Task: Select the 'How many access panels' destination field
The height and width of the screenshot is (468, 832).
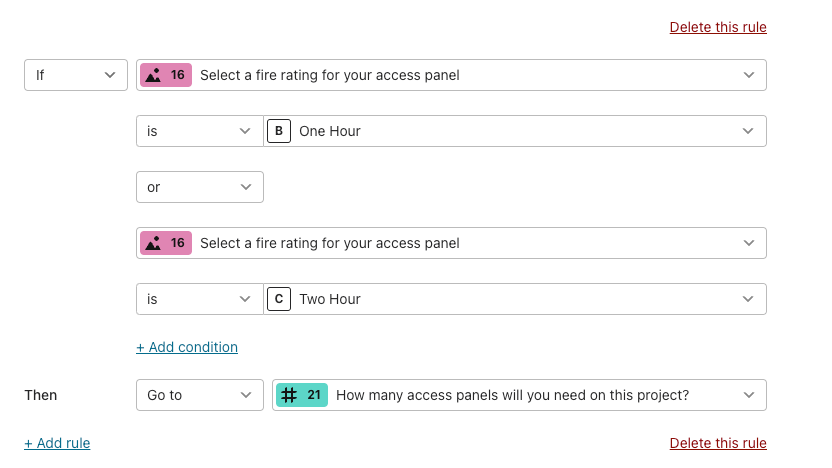Action: pyautogui.click(x=519, y=395)
